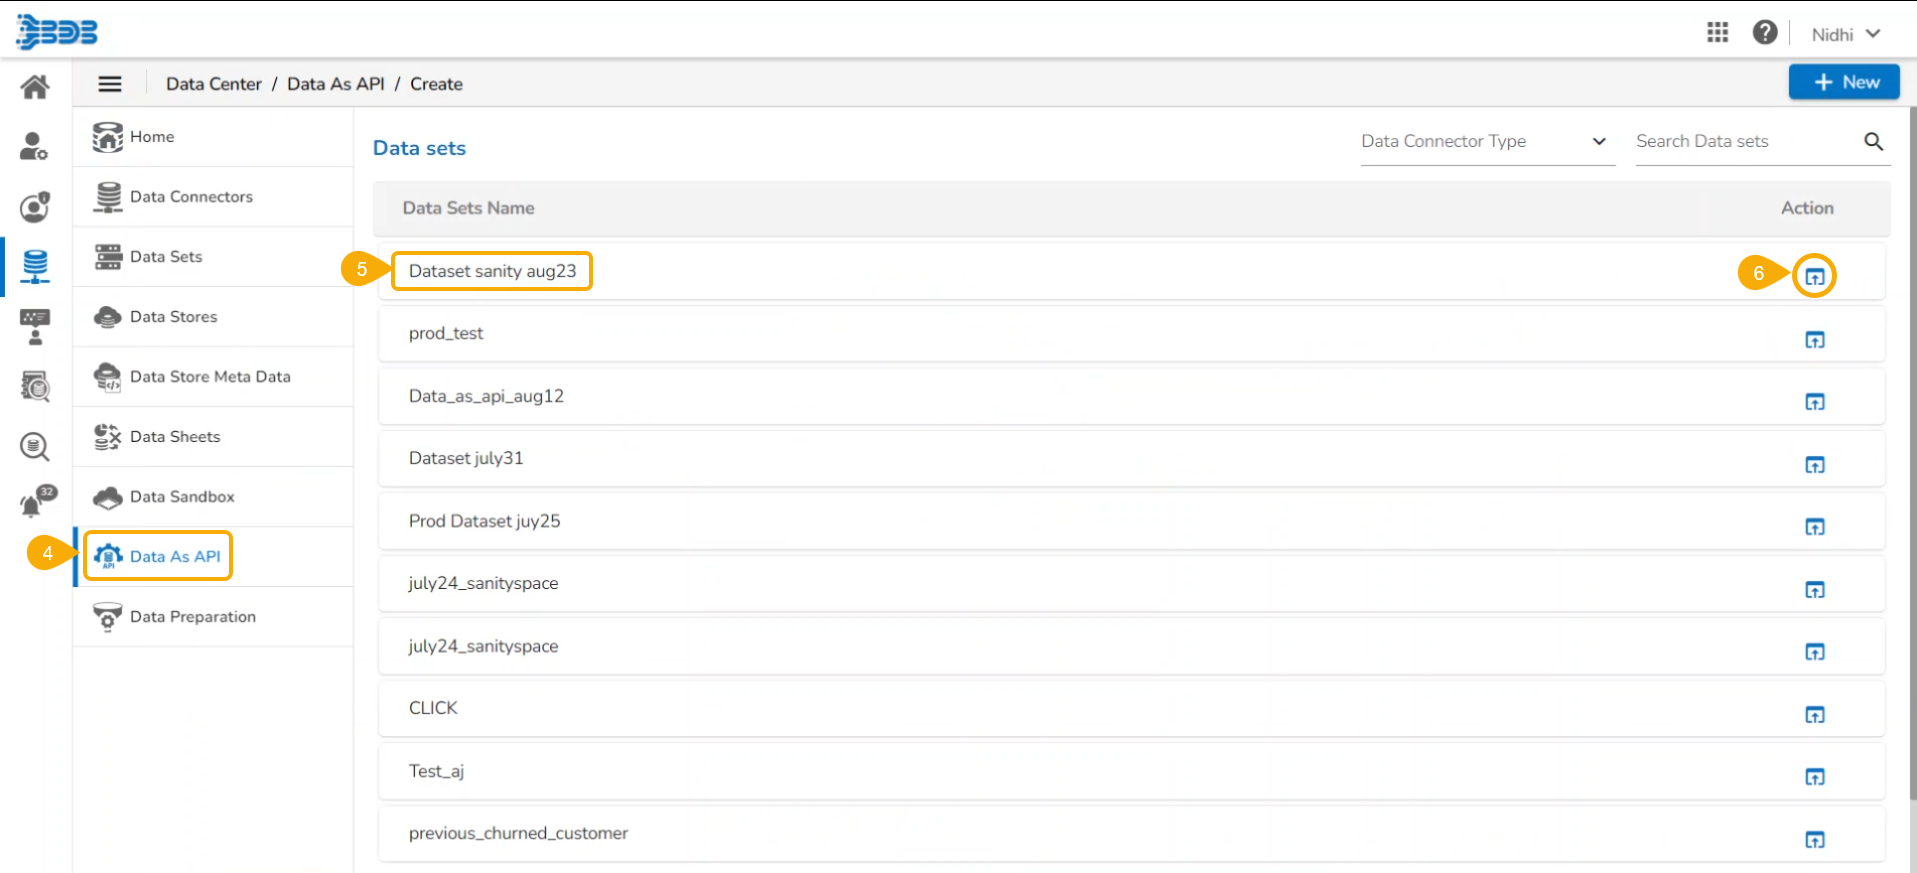Open the notifications bell icon

coord(35,502)
